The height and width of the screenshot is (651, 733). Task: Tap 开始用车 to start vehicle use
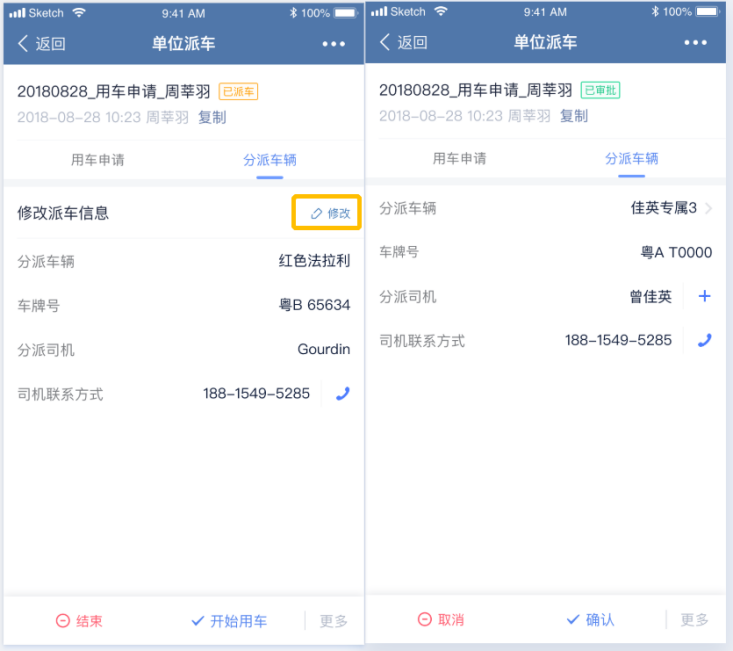coord(229,621)
